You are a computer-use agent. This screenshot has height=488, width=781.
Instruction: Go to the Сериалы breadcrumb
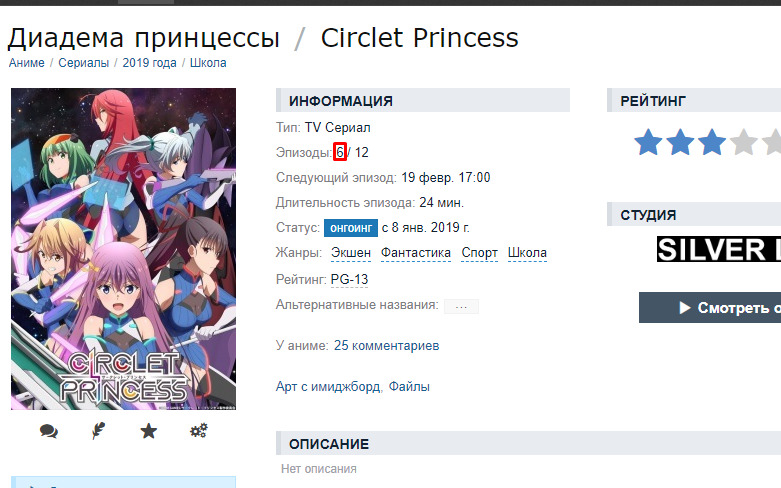pos(84,63)
